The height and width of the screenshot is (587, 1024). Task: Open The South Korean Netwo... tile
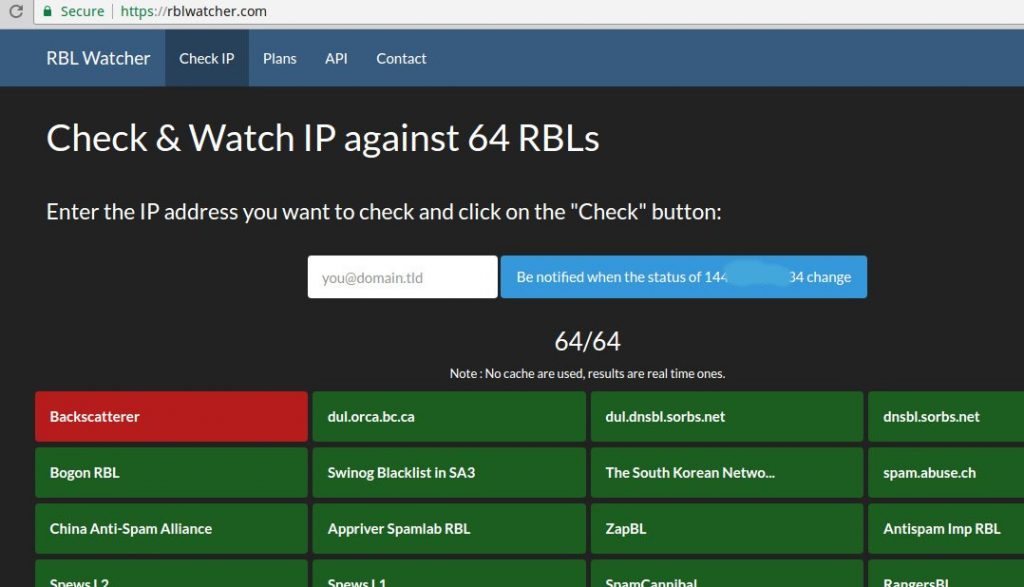[727, 473]
